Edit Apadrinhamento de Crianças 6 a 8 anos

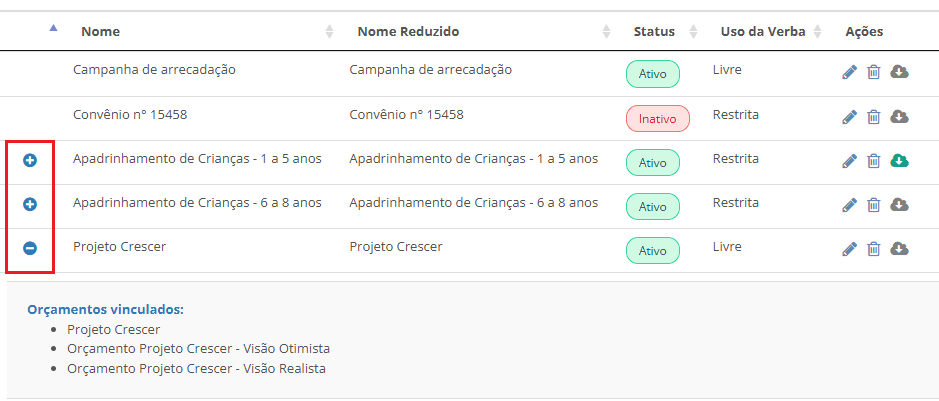point(850,205)
